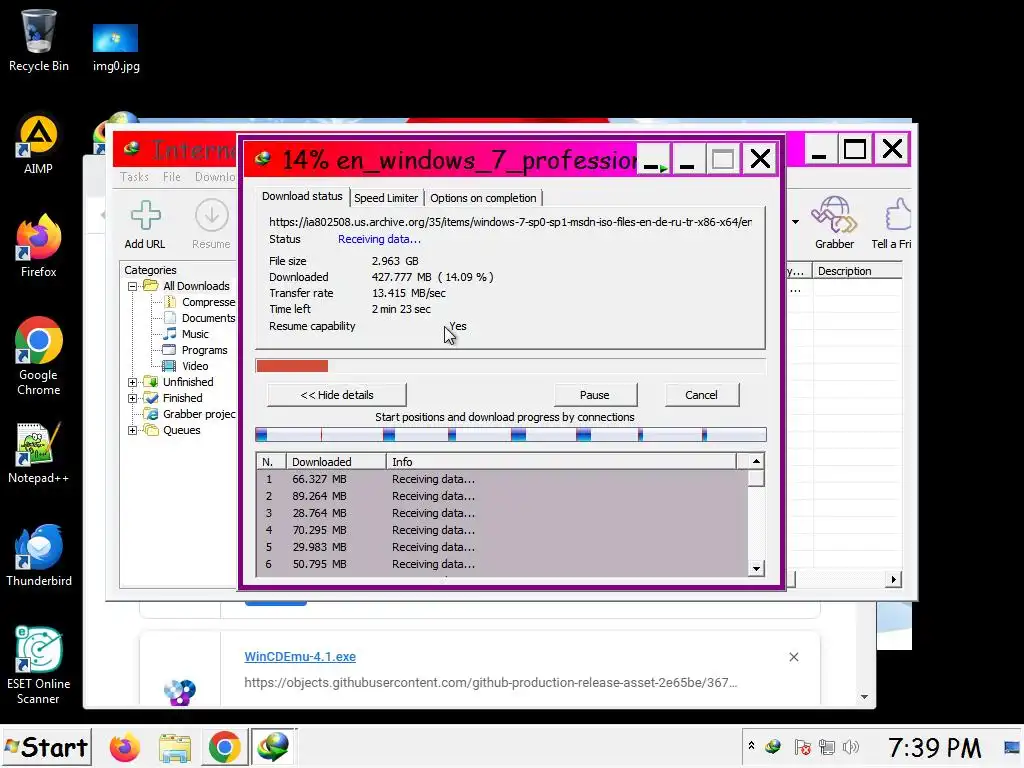Expand the Unfinished category

click(x=133, y=382)
